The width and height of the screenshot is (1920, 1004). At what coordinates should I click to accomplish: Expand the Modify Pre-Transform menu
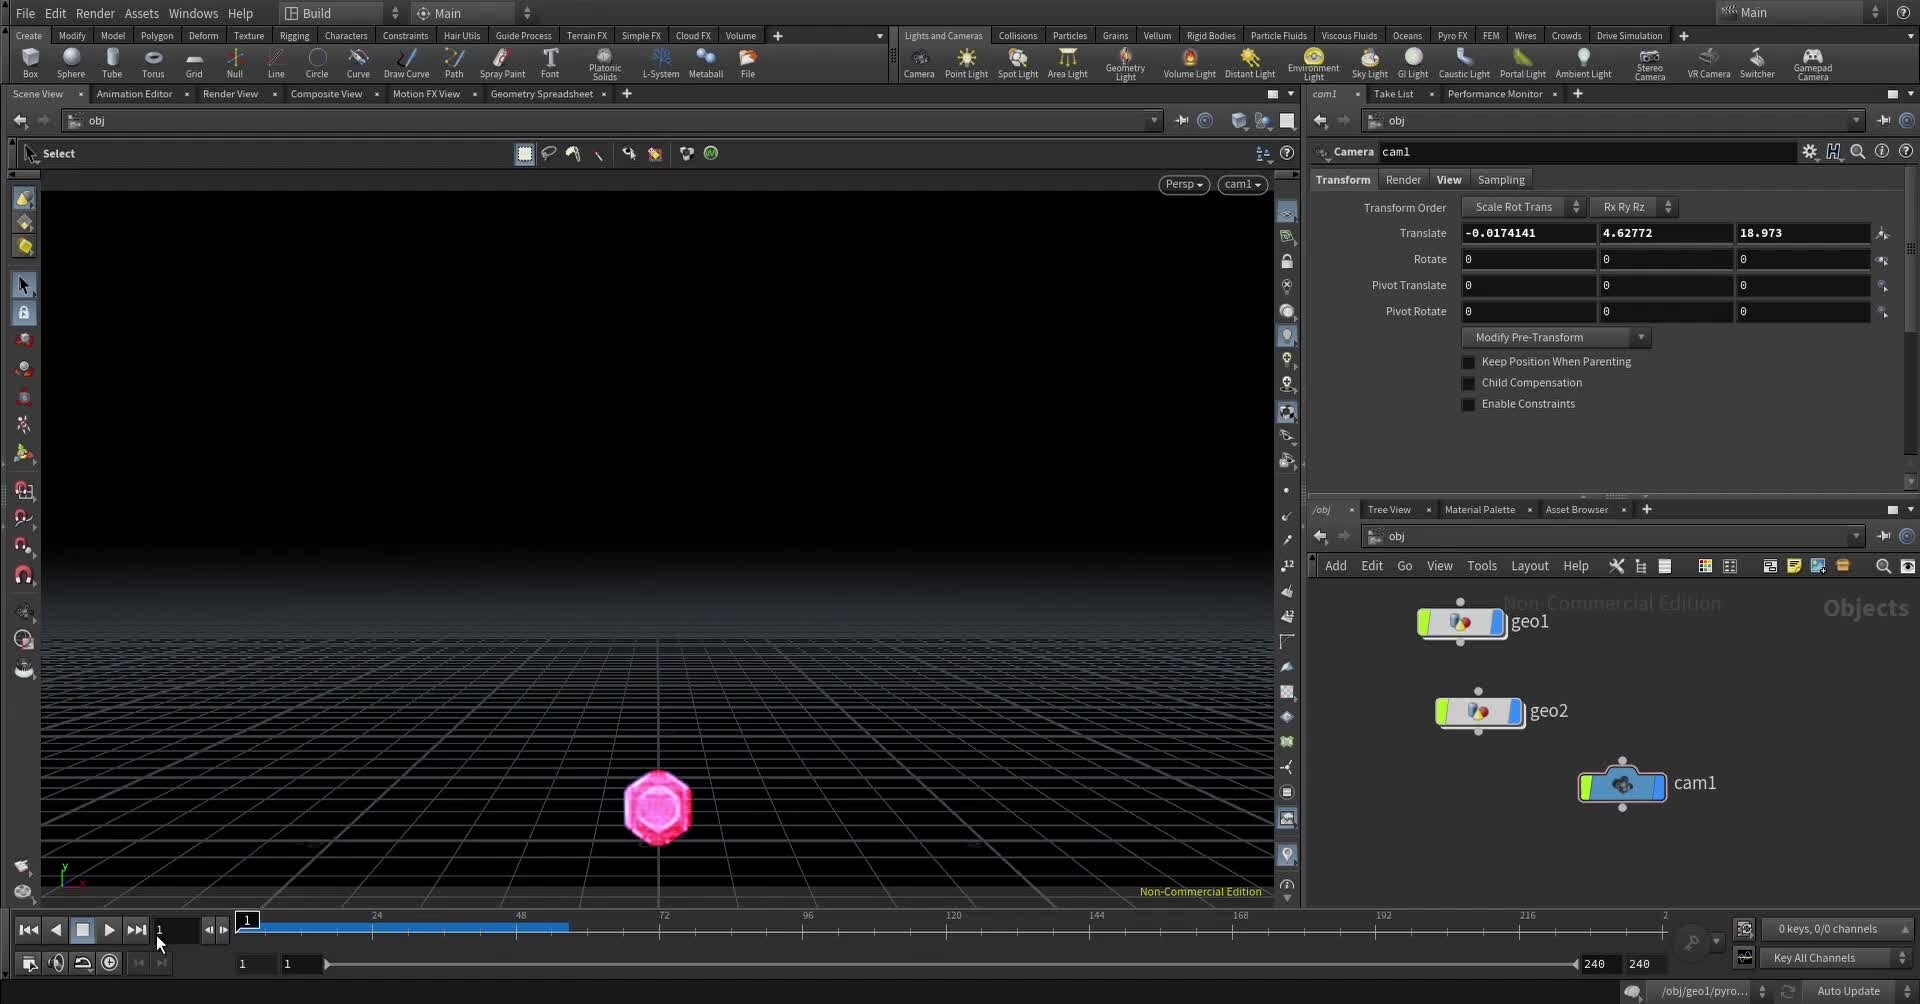[1555, 337]
